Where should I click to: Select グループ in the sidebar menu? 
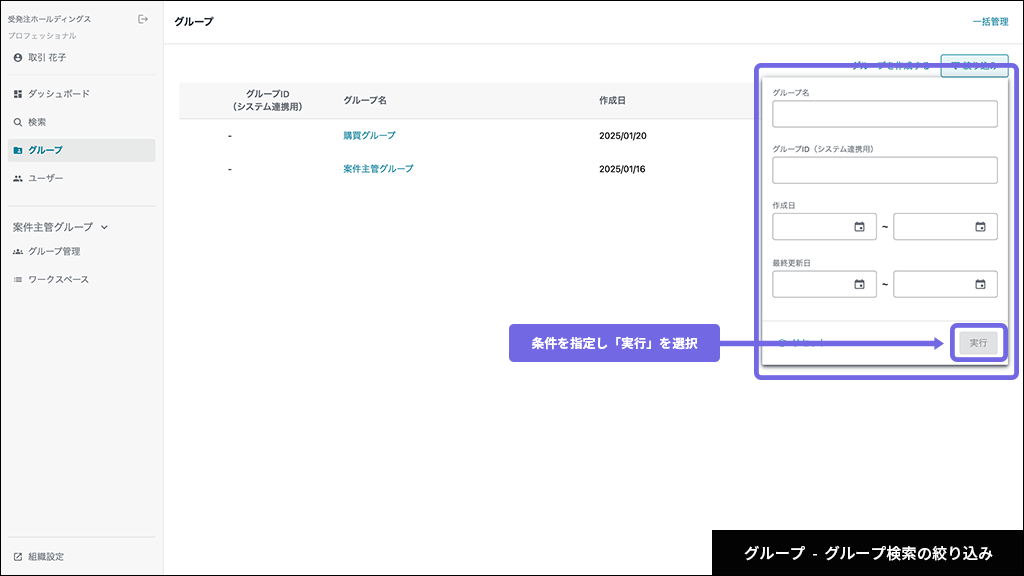point(82,150)
